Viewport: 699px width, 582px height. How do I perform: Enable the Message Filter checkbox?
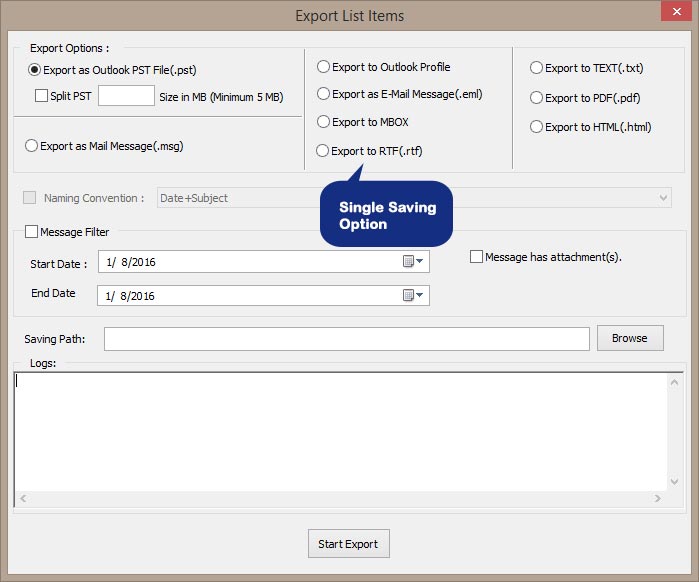31,232
